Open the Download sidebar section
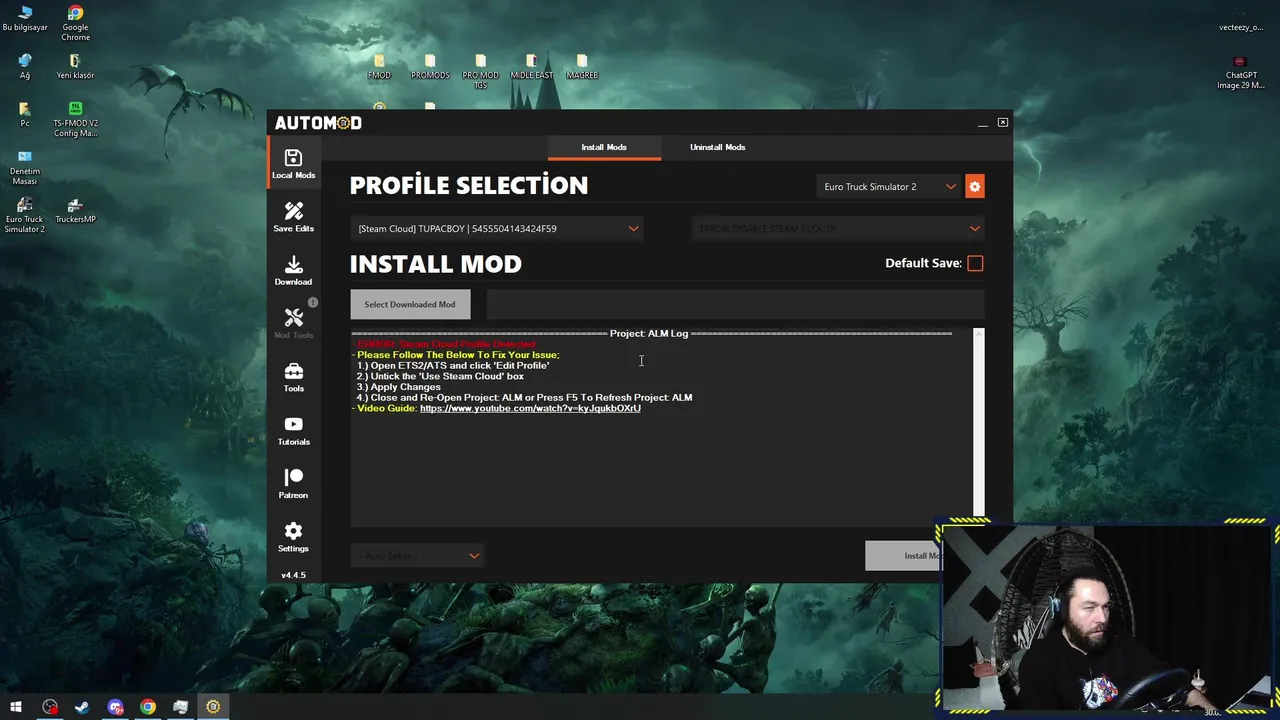Viewport: 1280px width, 720px height. point(293,270)
